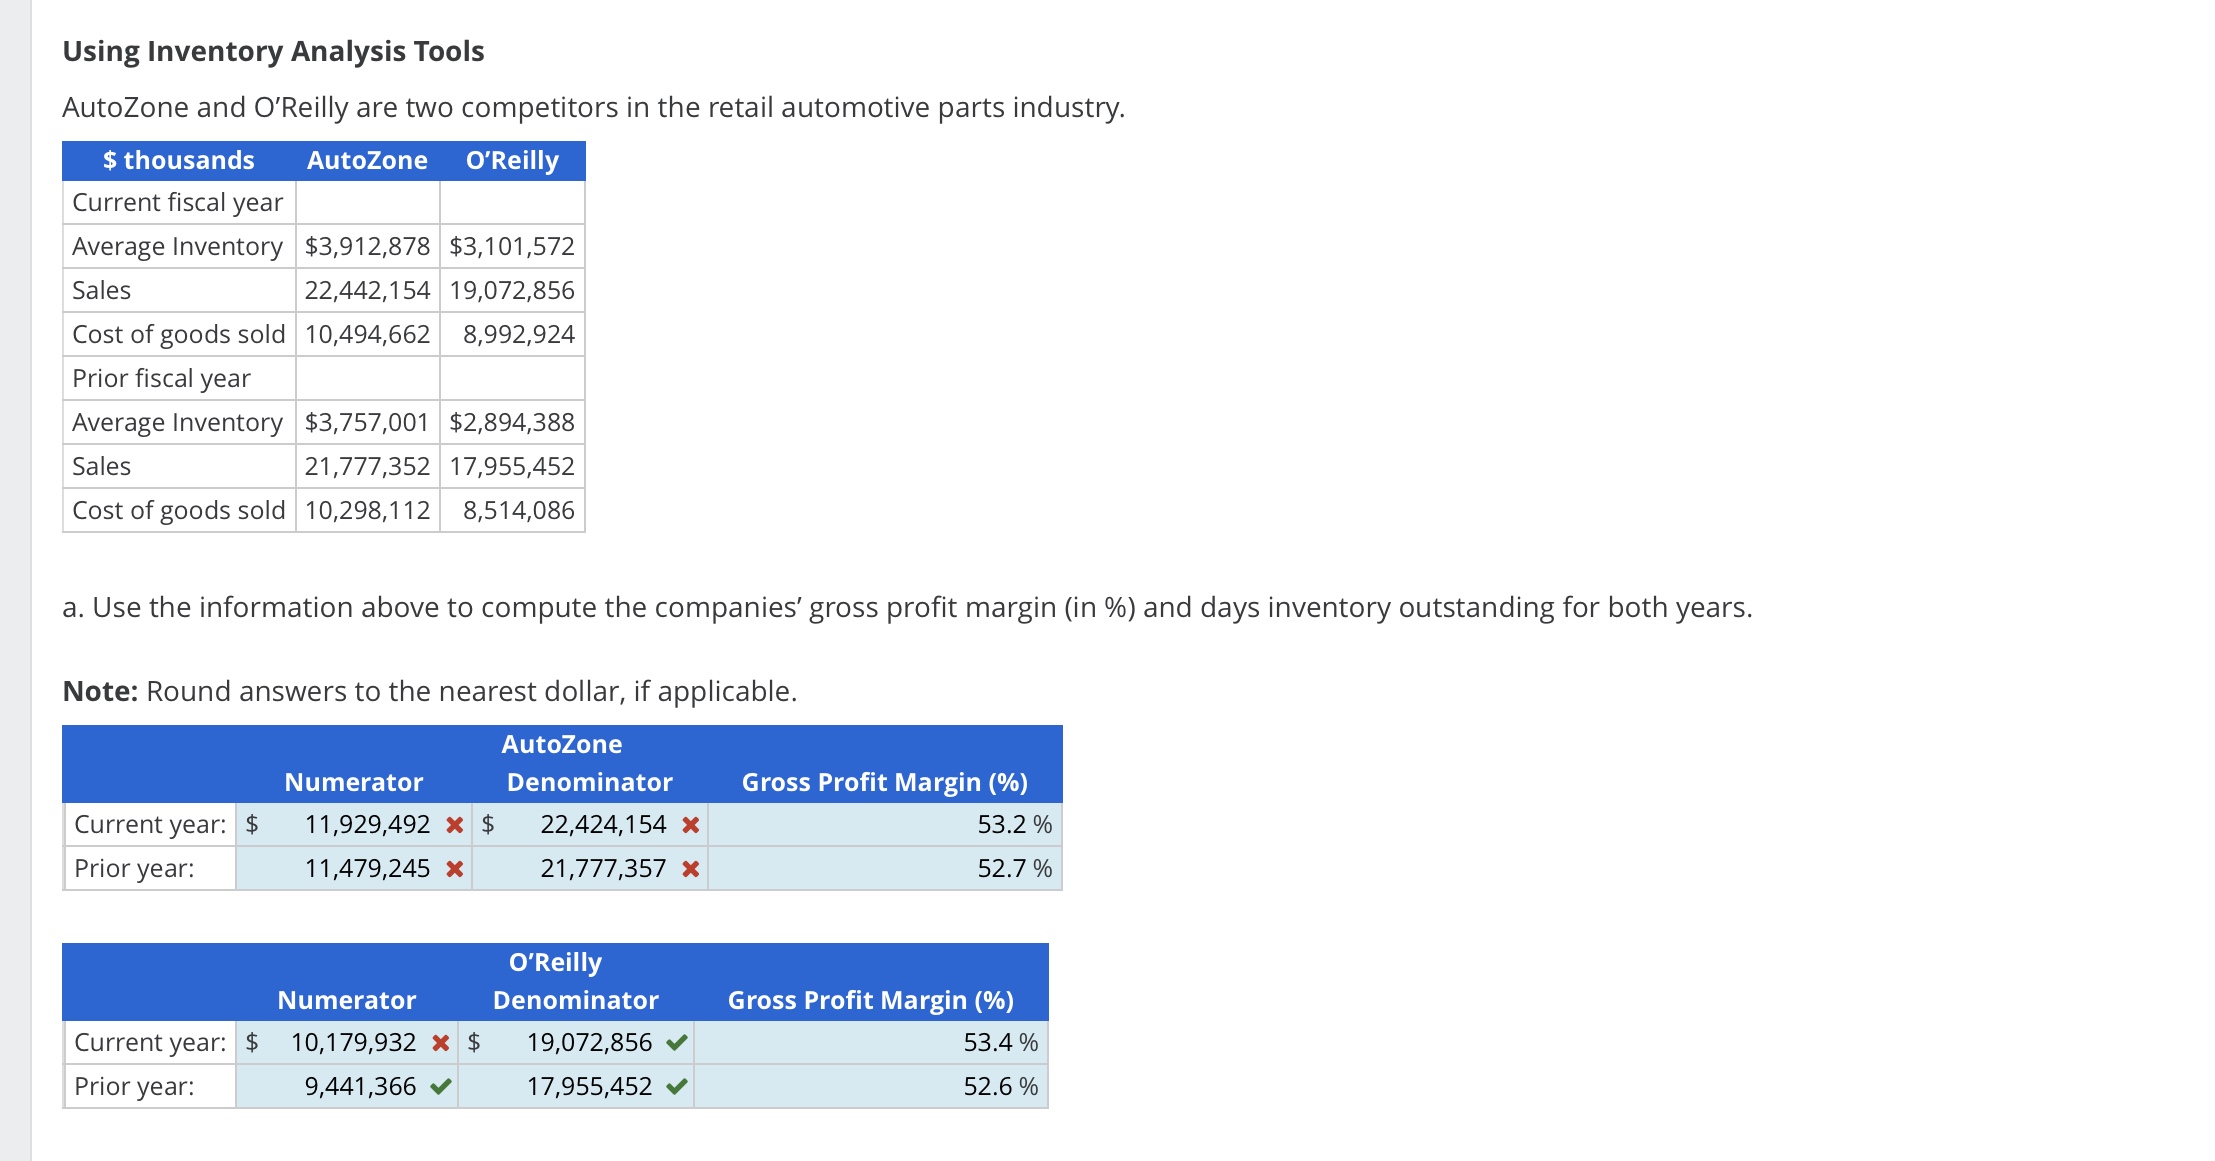Image resolution: width=2215 pixels, height=1161 pixels.
Task: Edit O'Reilly prior year gross margin 52.6
Action: (986, 1087)
